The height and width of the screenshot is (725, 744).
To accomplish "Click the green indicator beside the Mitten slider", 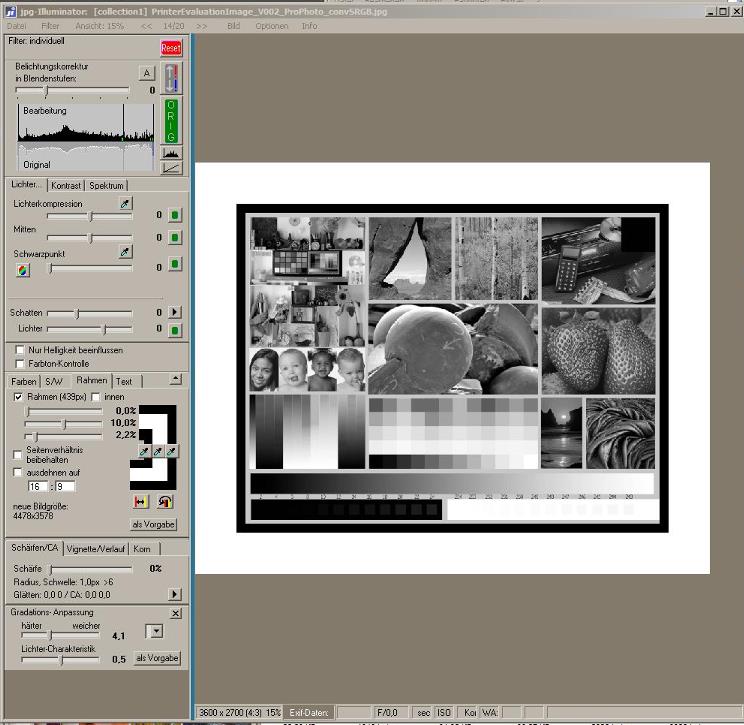I will tap(174, 238).
